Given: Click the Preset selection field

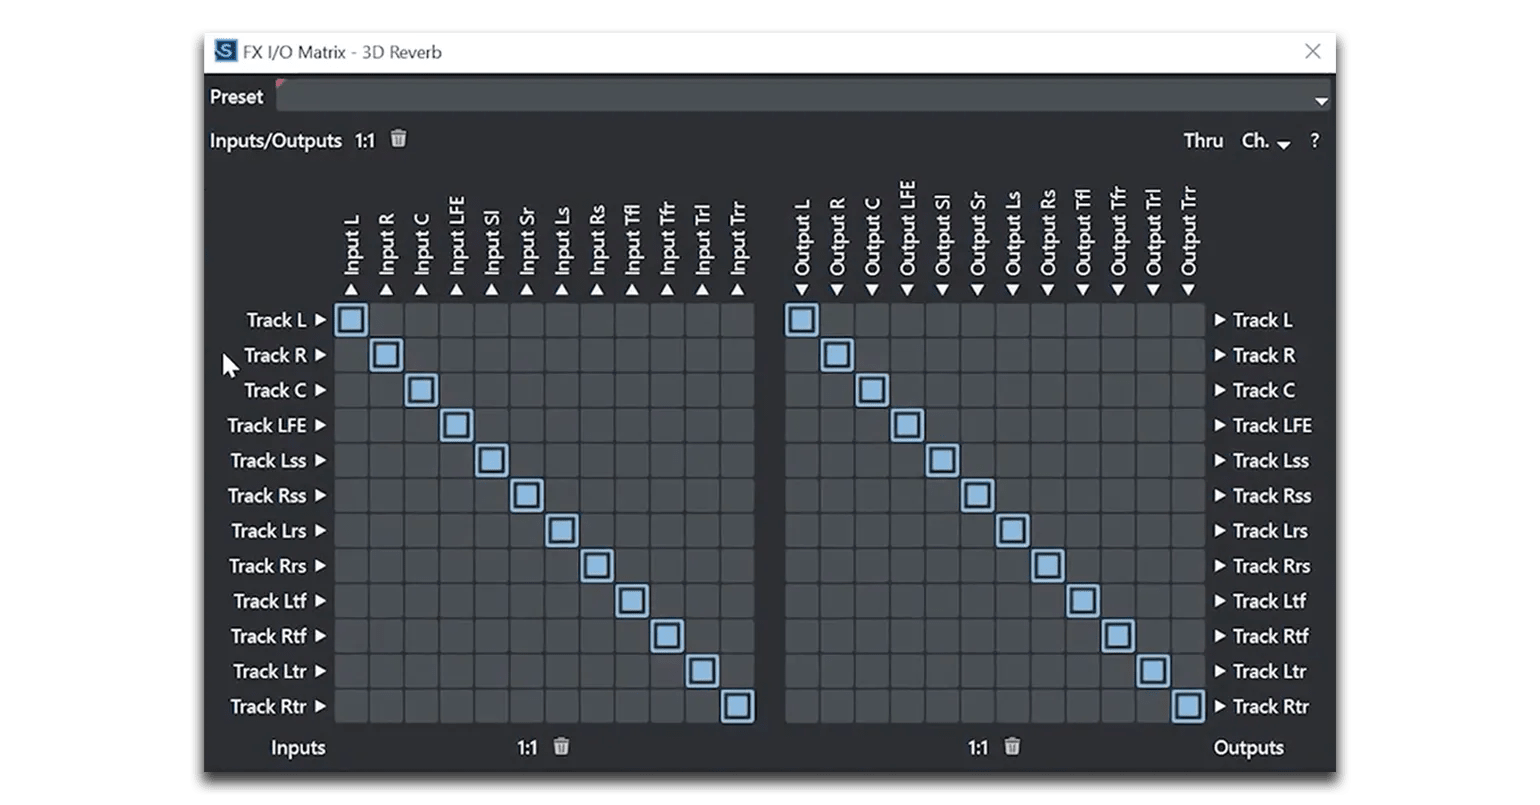Looking at the screenshot, I should (x=790, y=97).
